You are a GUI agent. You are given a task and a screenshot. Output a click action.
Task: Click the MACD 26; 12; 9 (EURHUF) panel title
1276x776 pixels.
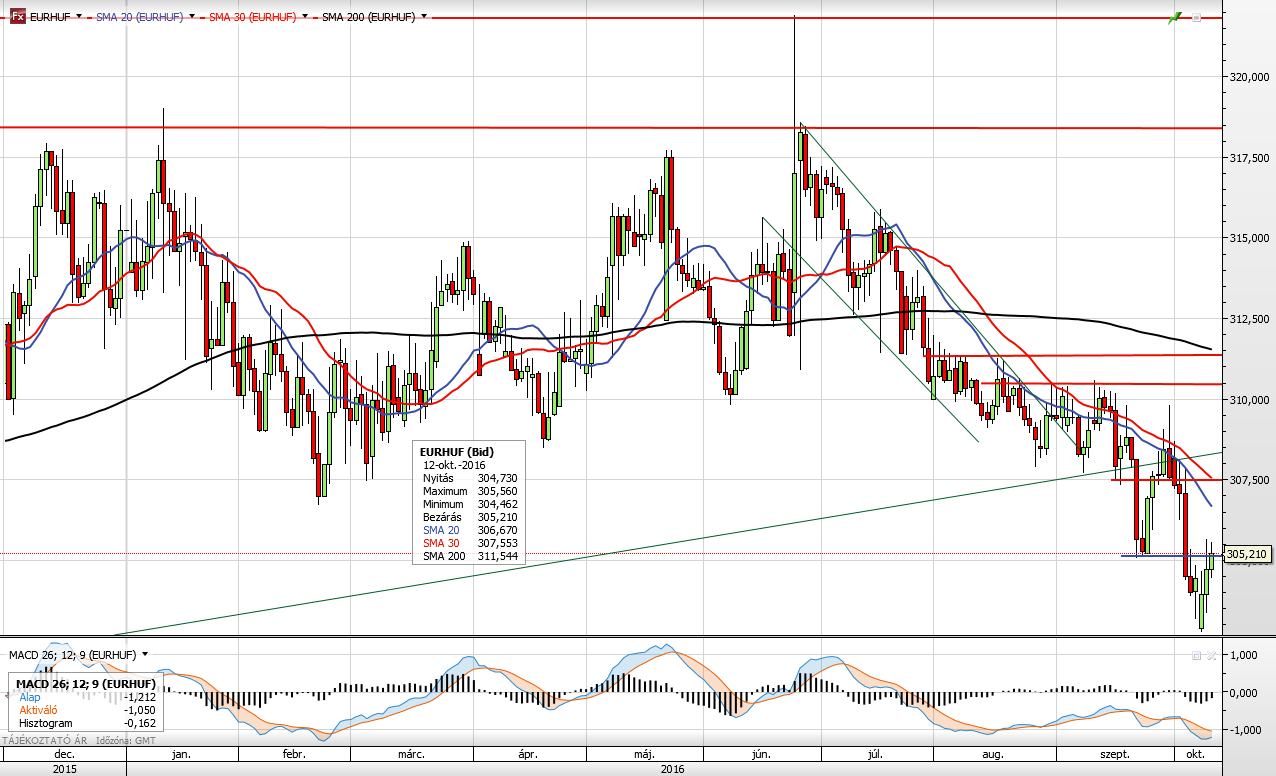pyautogui.click(x=72, y=654)
